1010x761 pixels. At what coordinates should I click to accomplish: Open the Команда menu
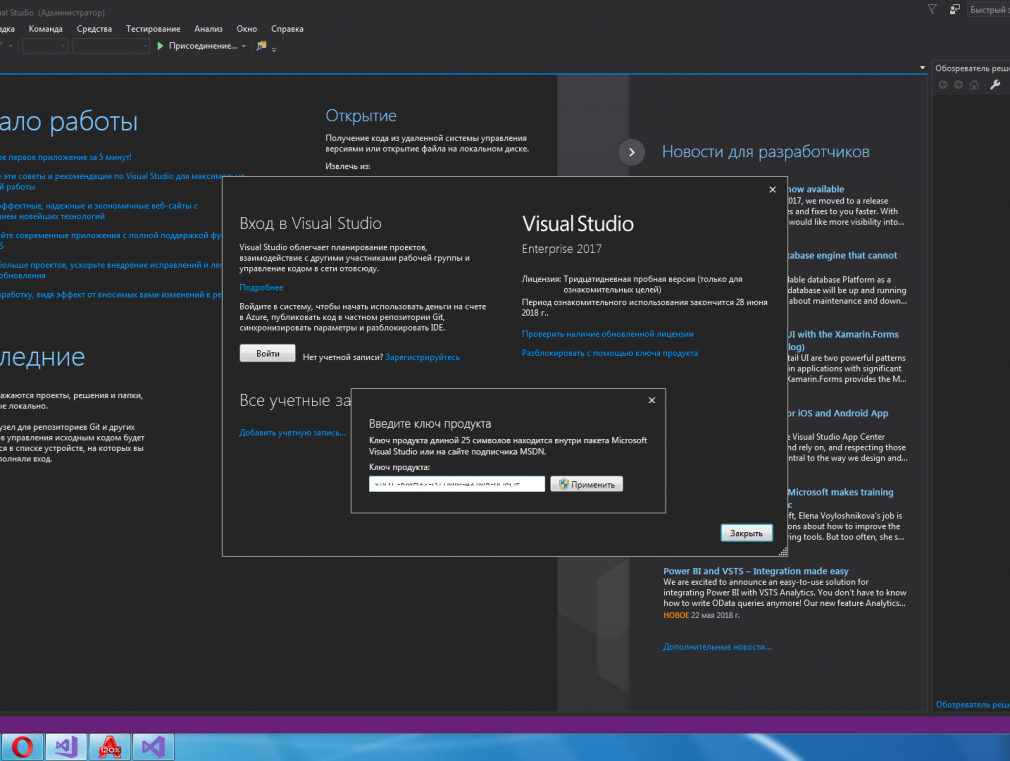(46, 29)
